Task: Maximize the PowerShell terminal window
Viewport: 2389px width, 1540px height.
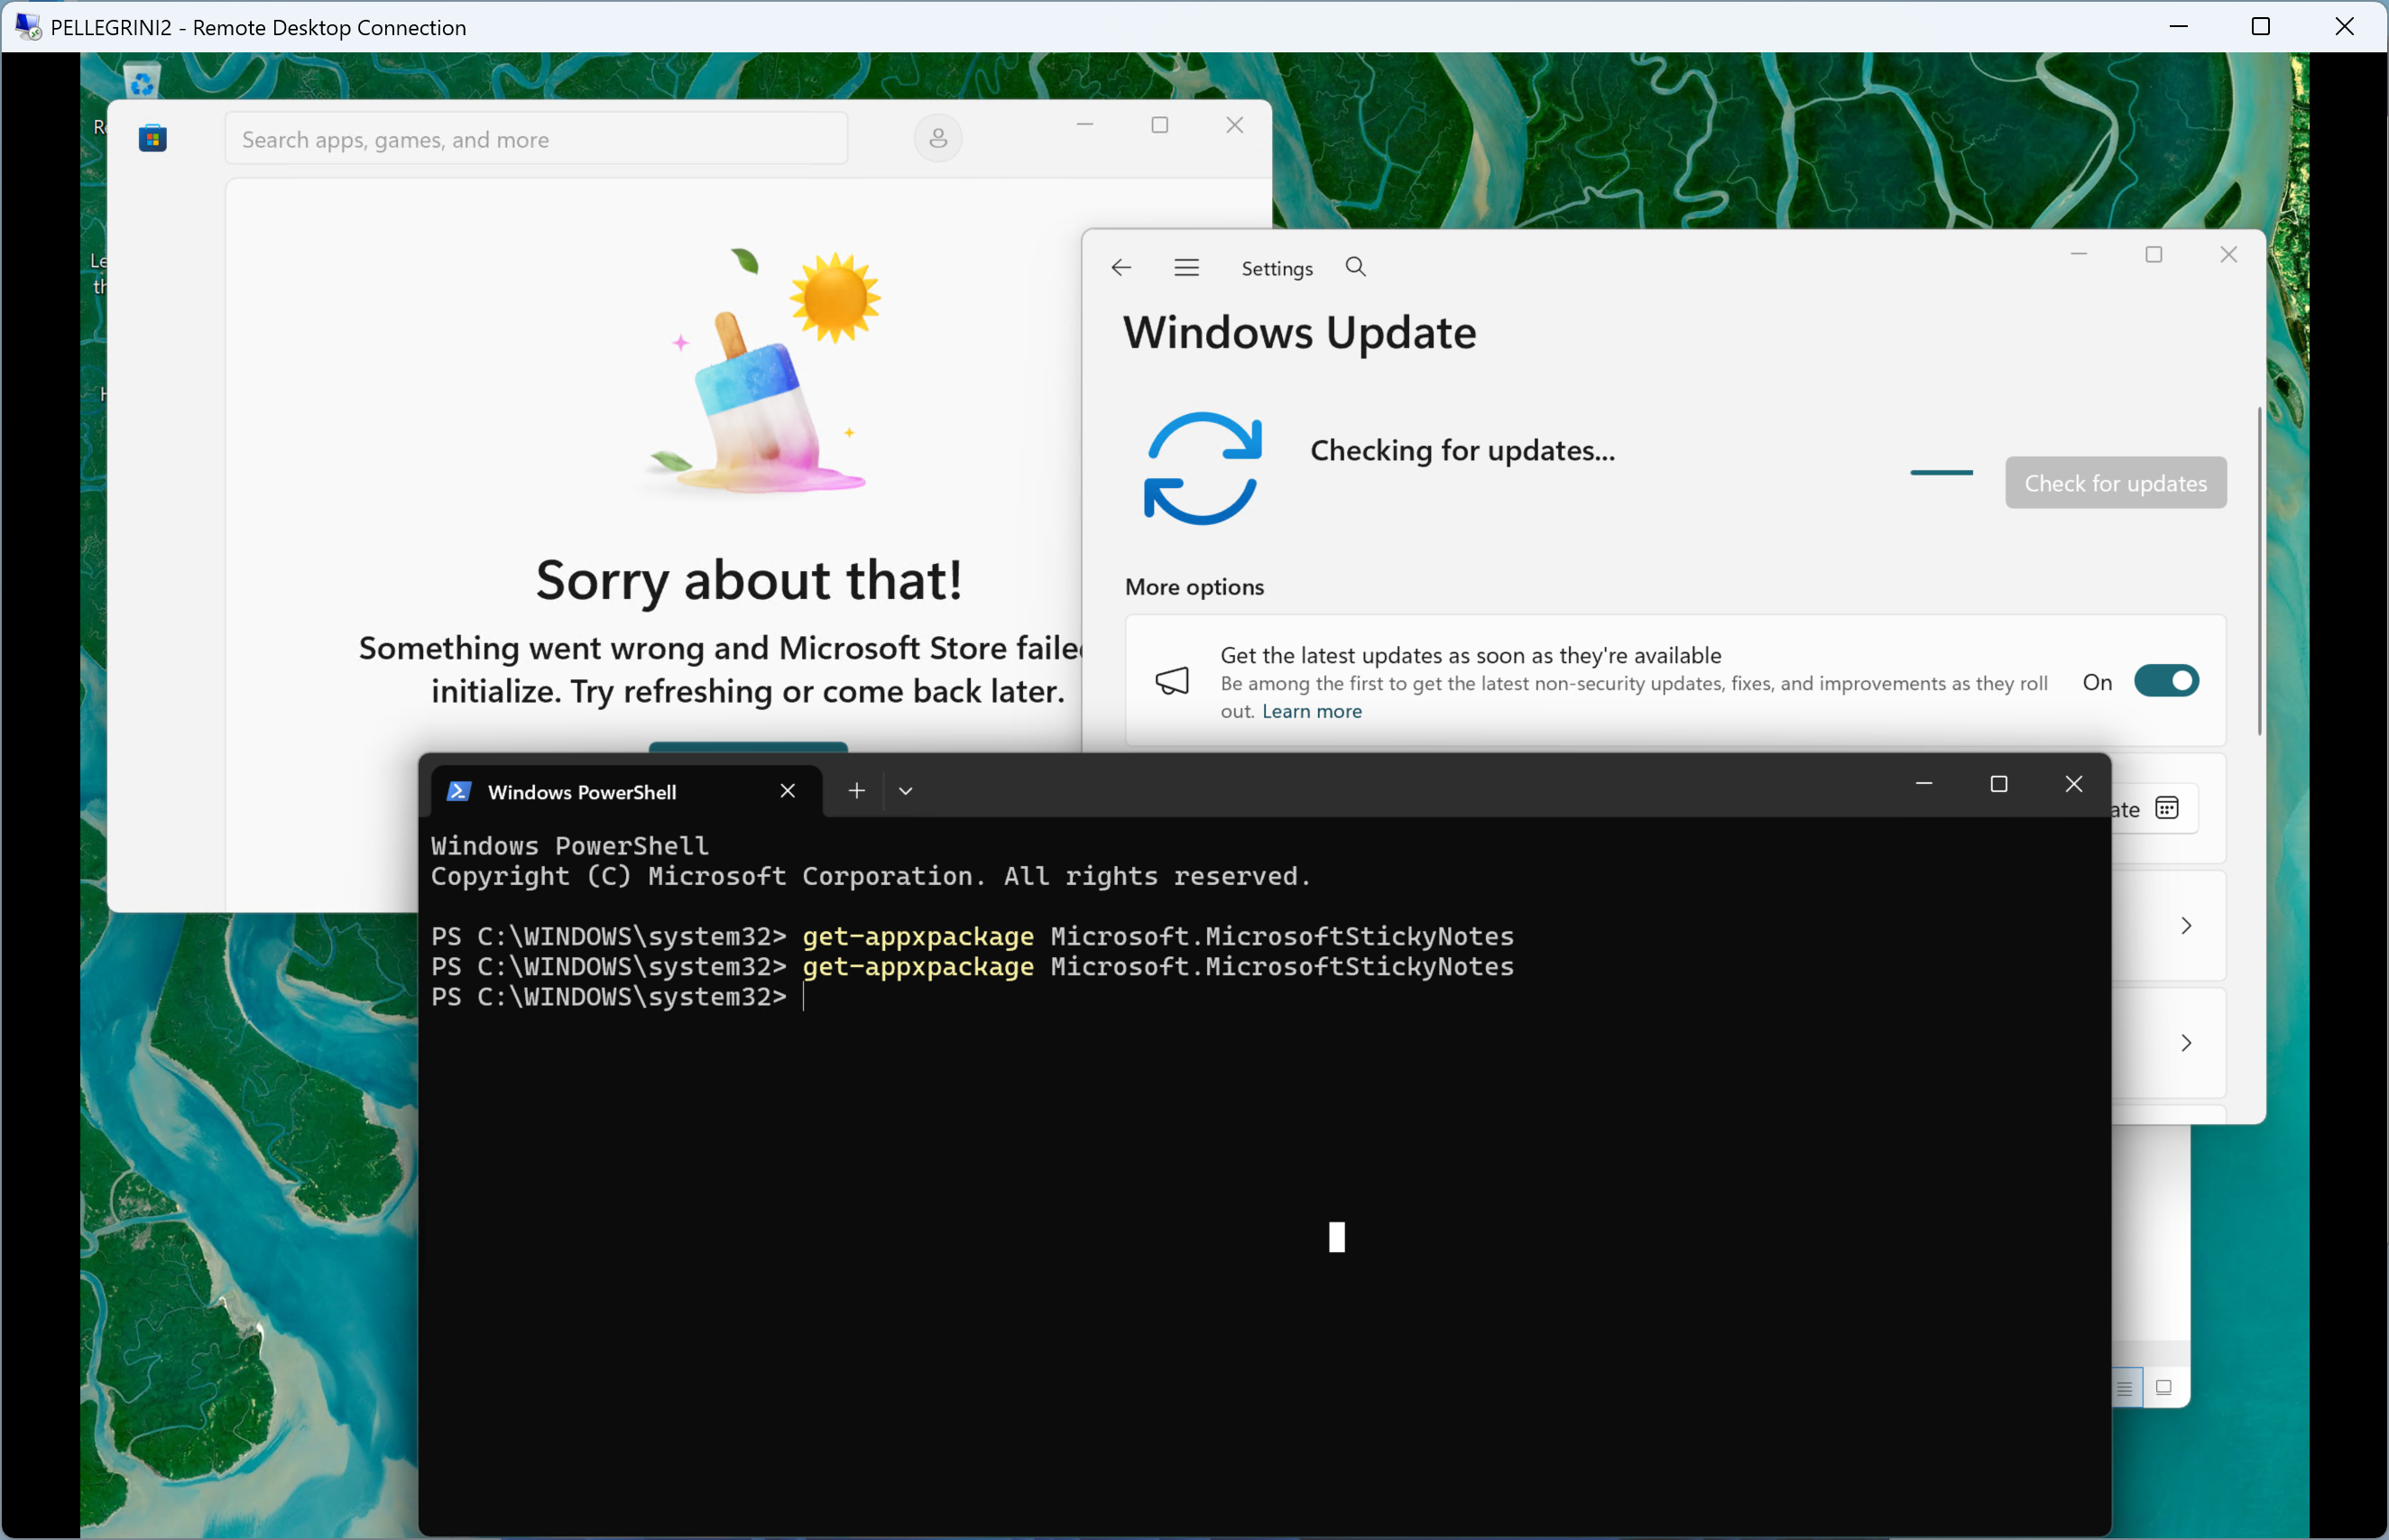Action: (1998, 784)
